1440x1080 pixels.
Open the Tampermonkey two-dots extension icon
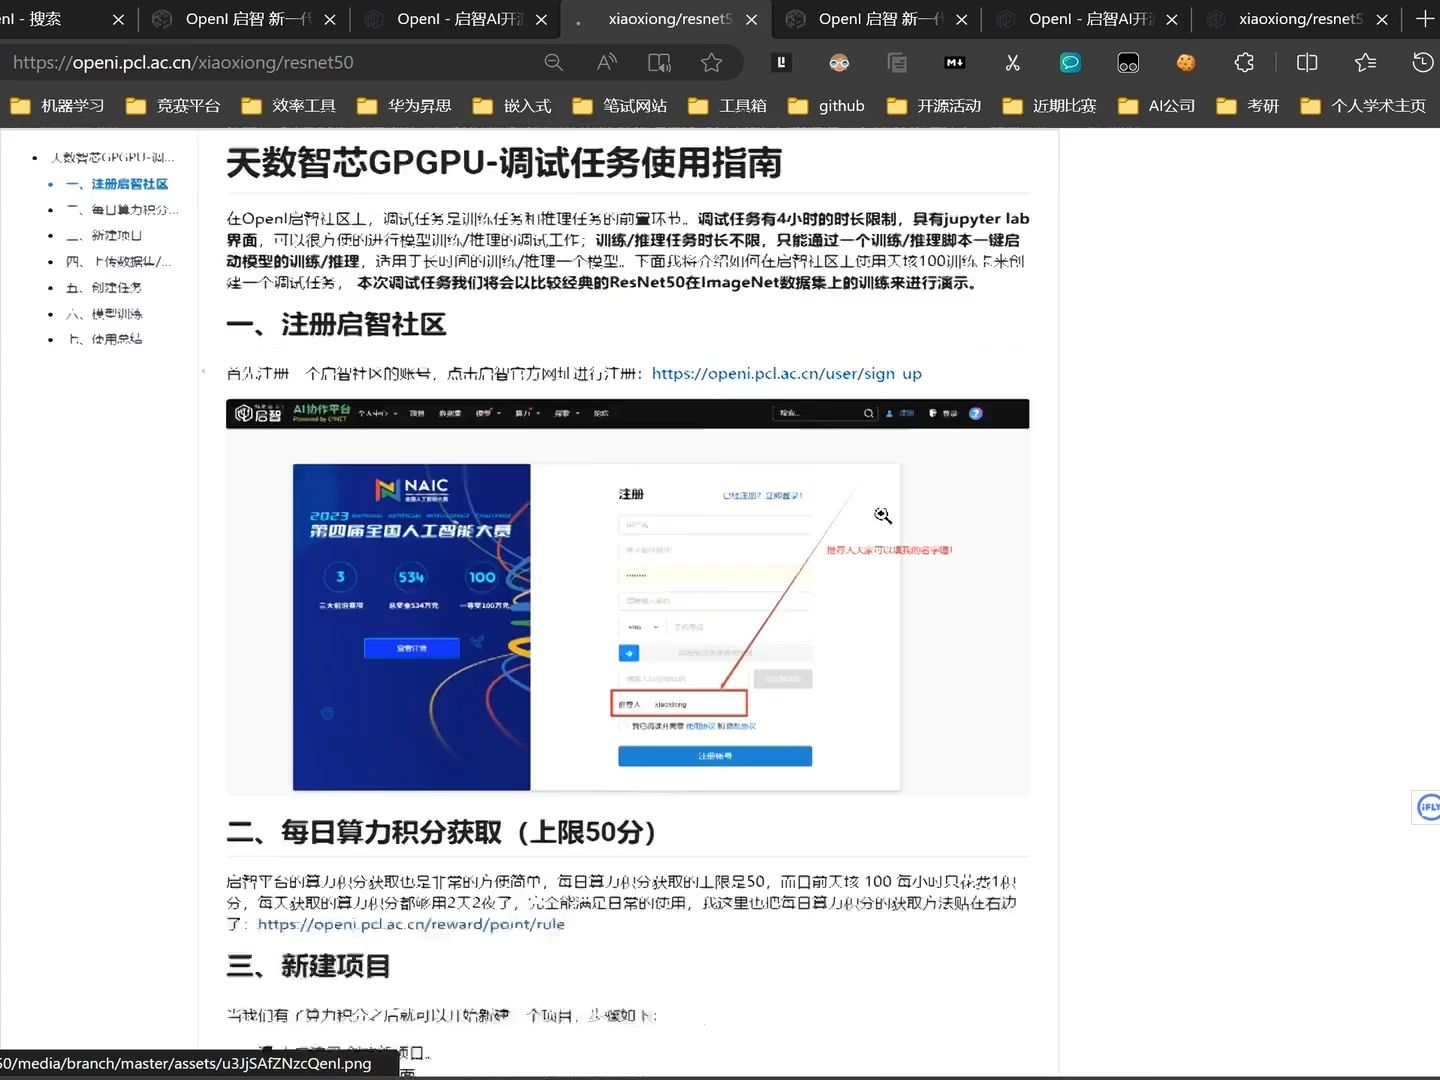click(1128, 62)
